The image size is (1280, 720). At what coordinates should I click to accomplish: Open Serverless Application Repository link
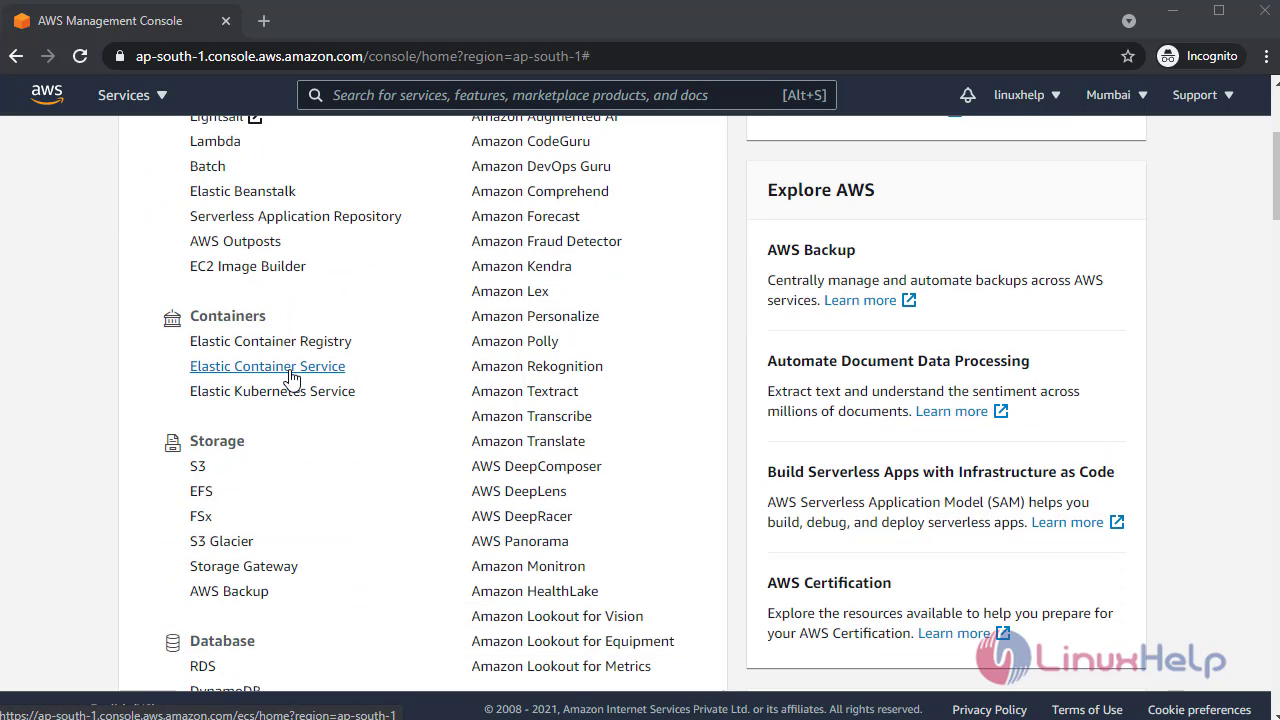pyautogui.click(x=295, y=216)
